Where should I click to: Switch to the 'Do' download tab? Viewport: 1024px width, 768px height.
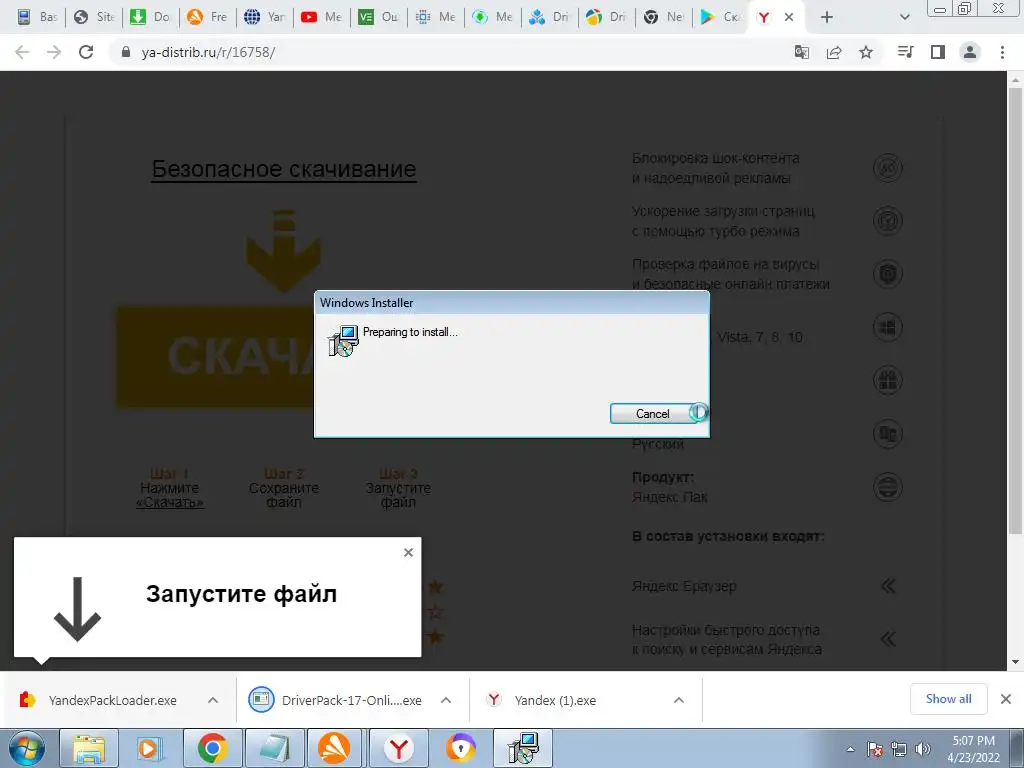[151, 17]
